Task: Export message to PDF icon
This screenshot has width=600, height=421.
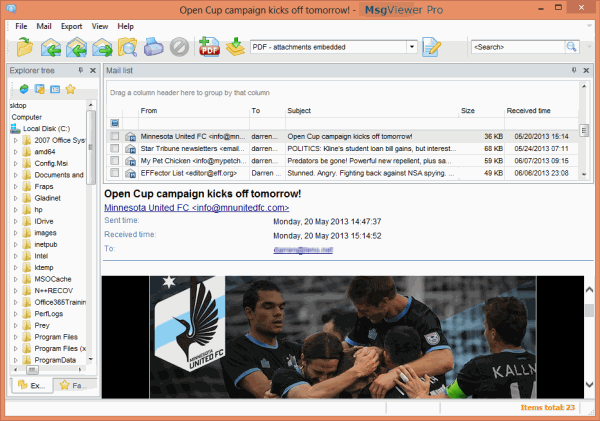Action: point(209,47)
